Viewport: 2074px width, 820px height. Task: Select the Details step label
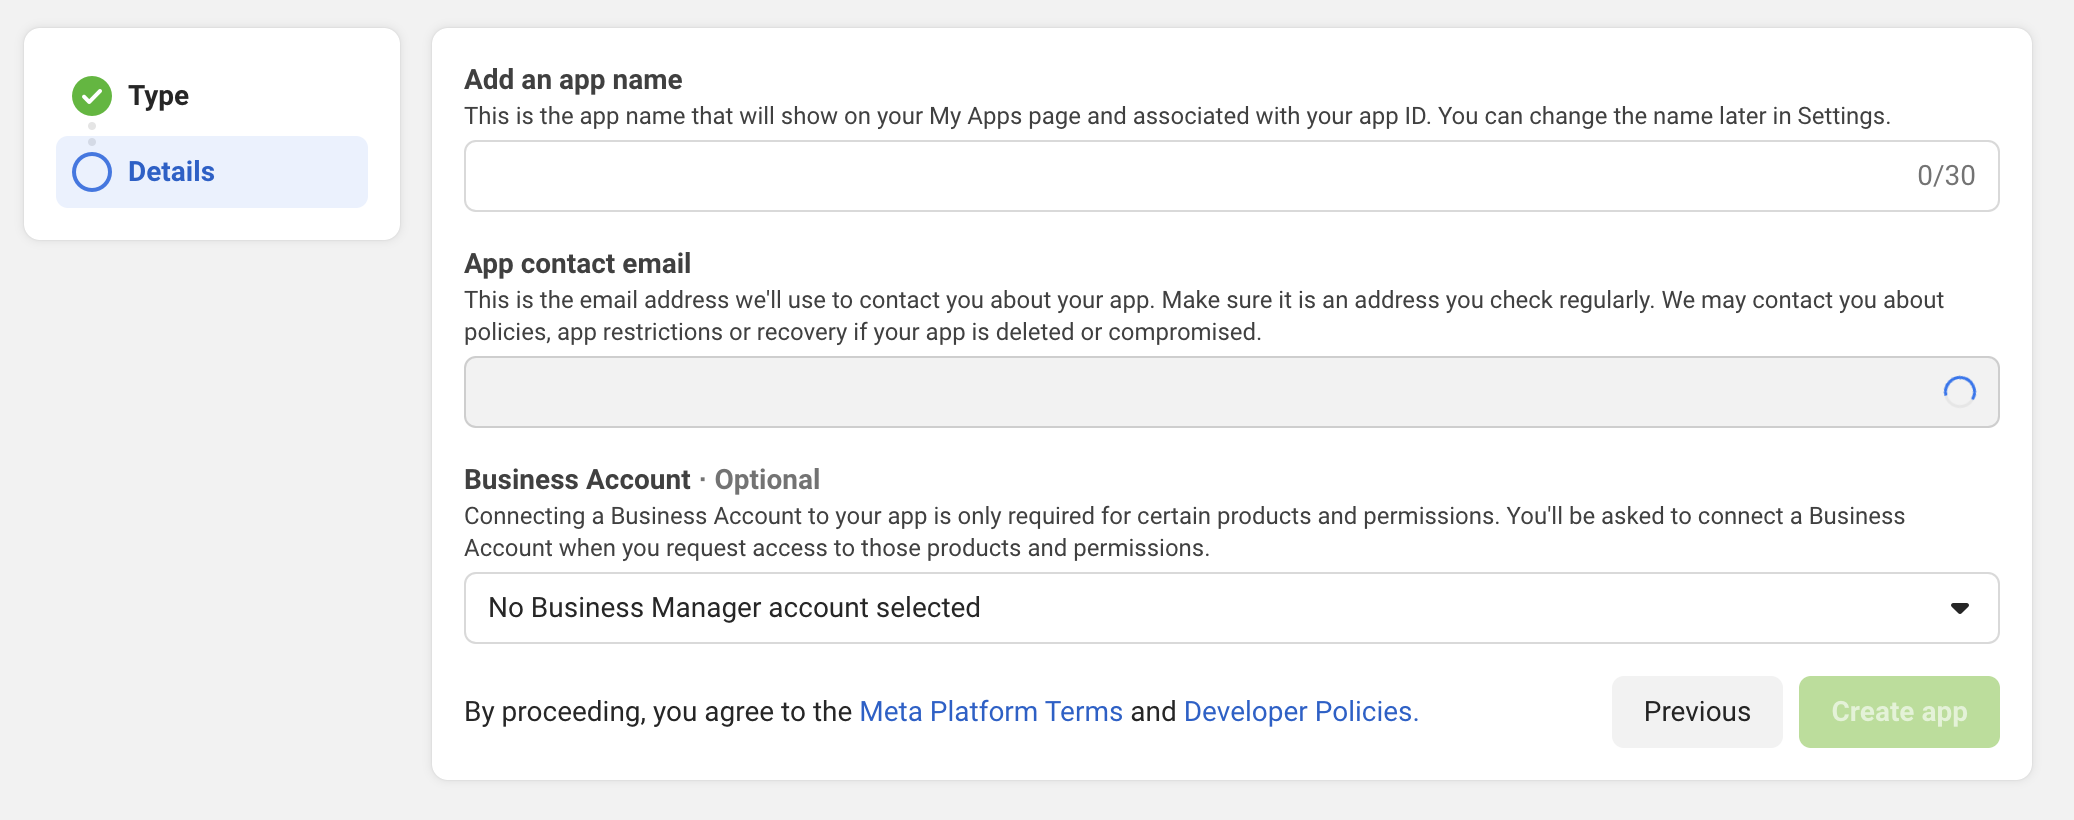point(171,172)
